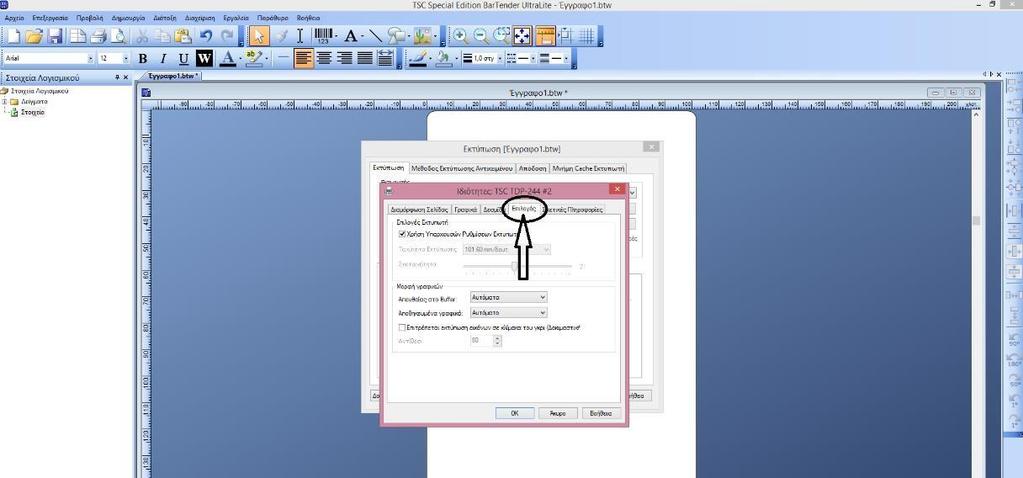Click the line color pen icon

click(x=417, y=59)
